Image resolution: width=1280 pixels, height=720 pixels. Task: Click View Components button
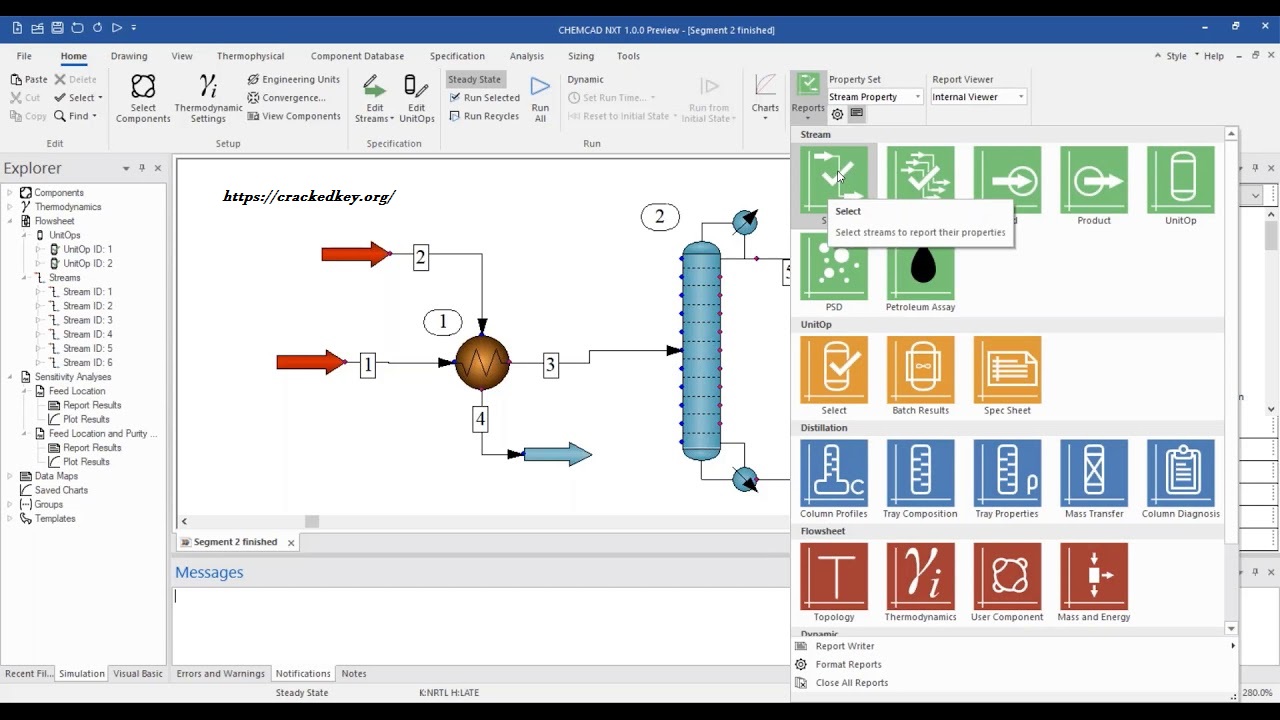294,116
